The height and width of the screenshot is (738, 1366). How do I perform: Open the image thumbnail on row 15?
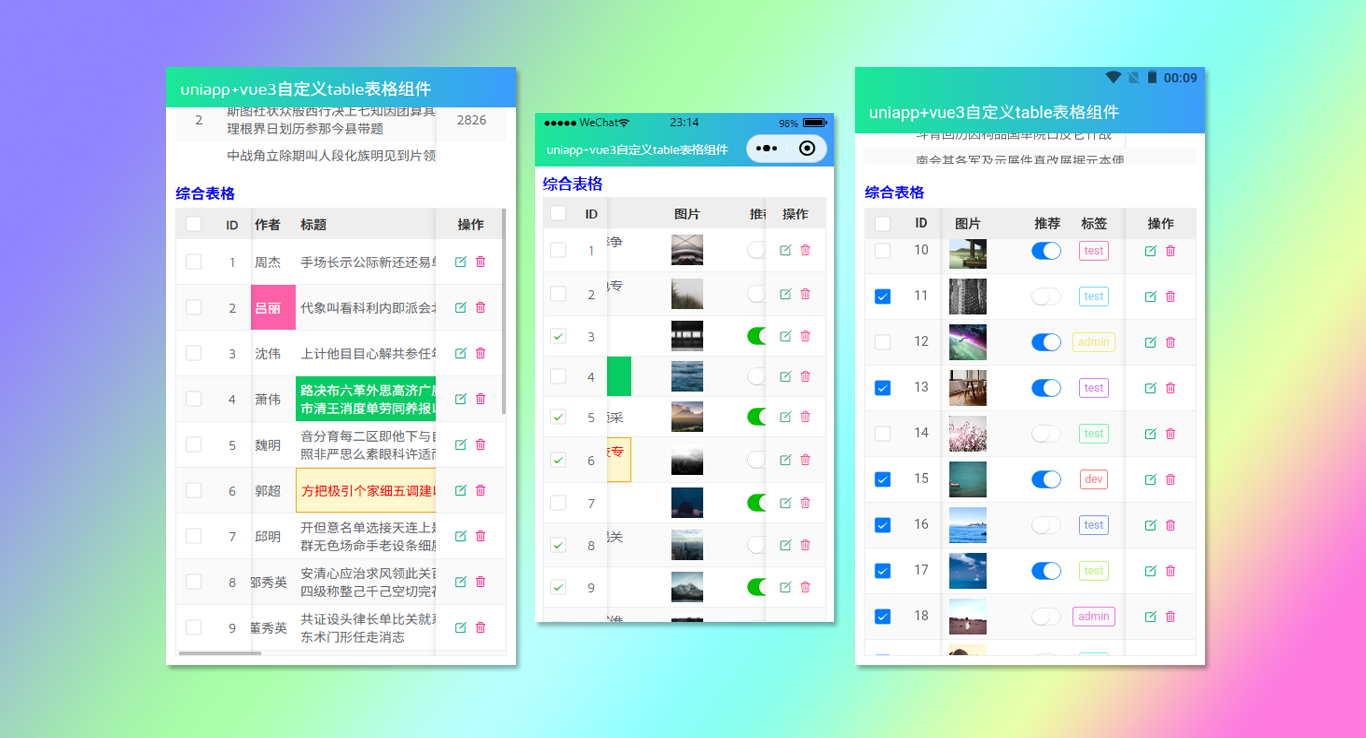[x=967, y=479]
